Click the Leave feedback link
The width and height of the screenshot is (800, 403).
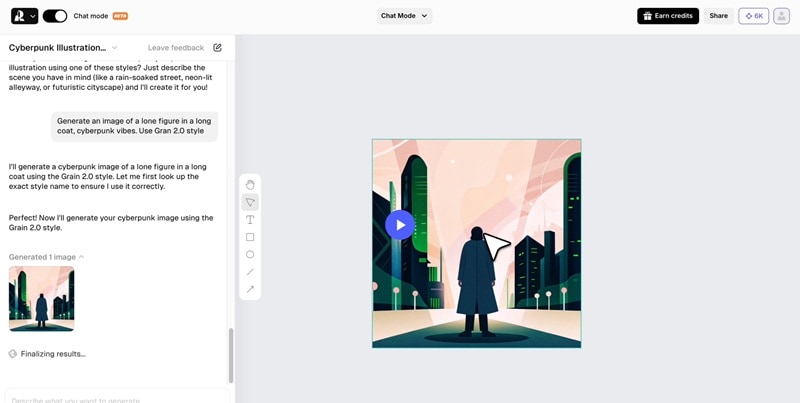(x=176, y=47)
